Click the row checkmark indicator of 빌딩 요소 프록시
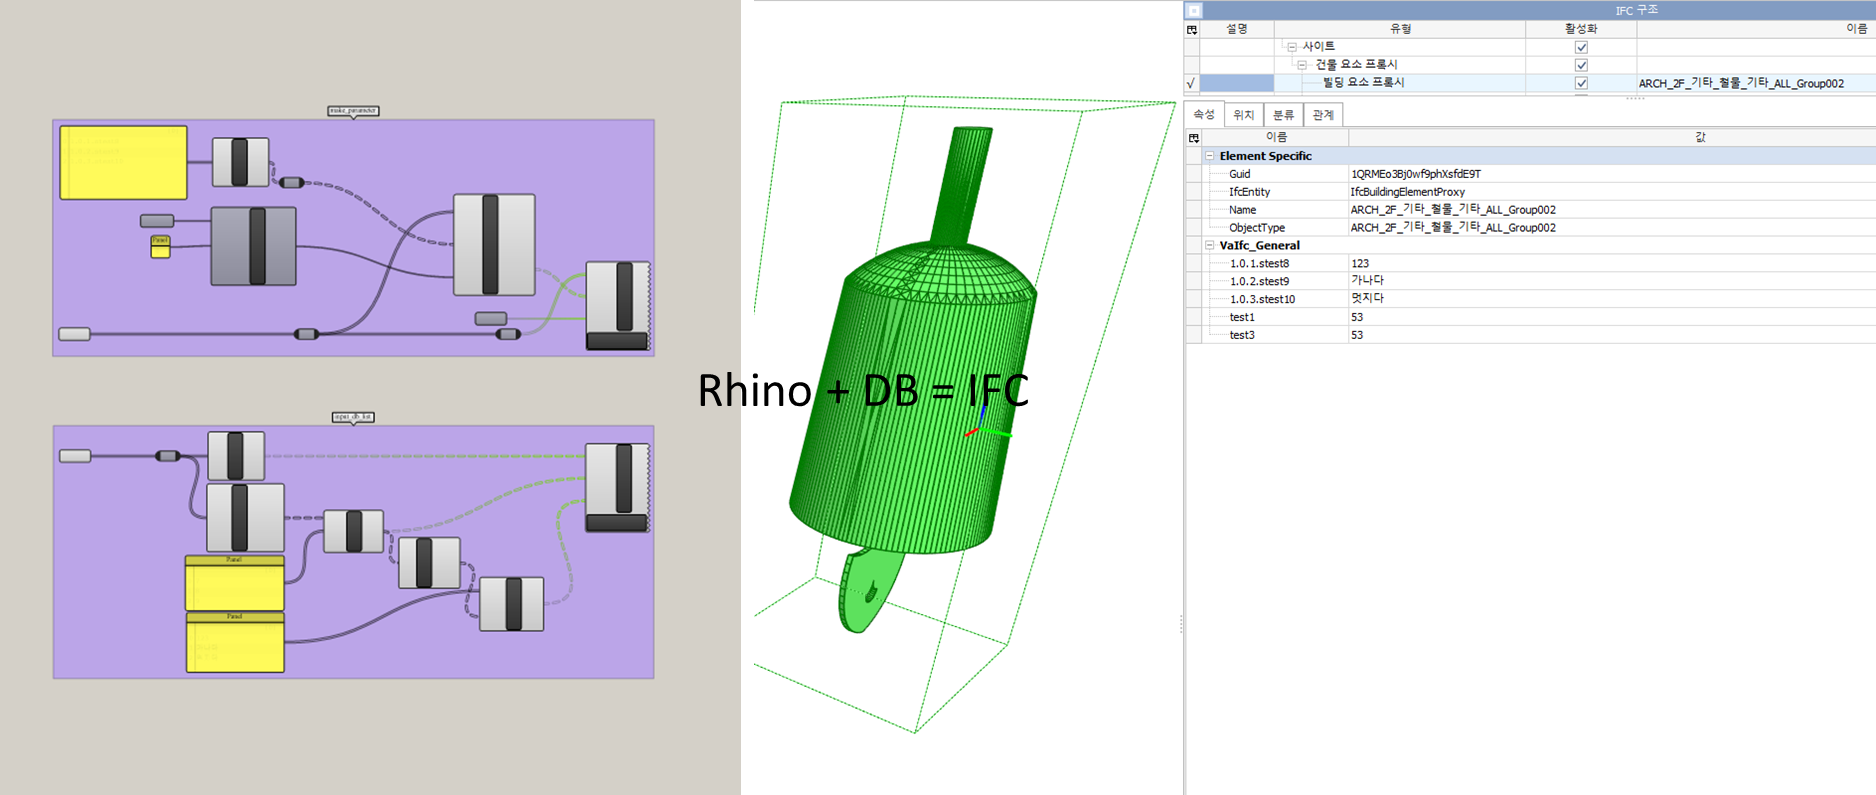This screenshot has height=795, width=1876. coord(1191,83)
